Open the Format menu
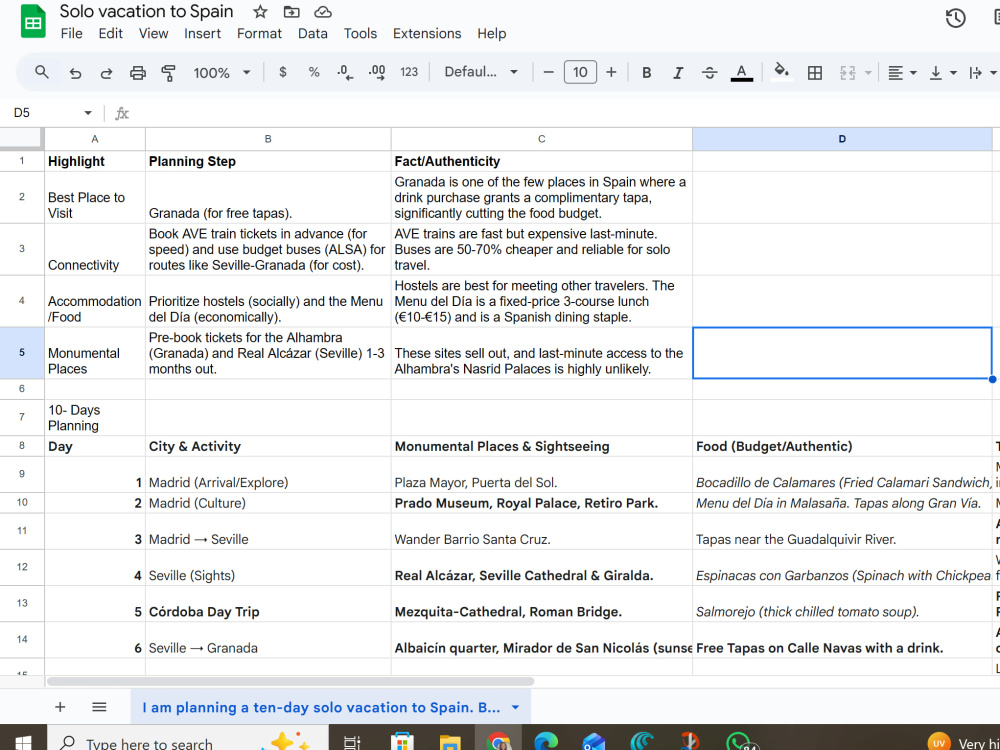 coord(259,34)
